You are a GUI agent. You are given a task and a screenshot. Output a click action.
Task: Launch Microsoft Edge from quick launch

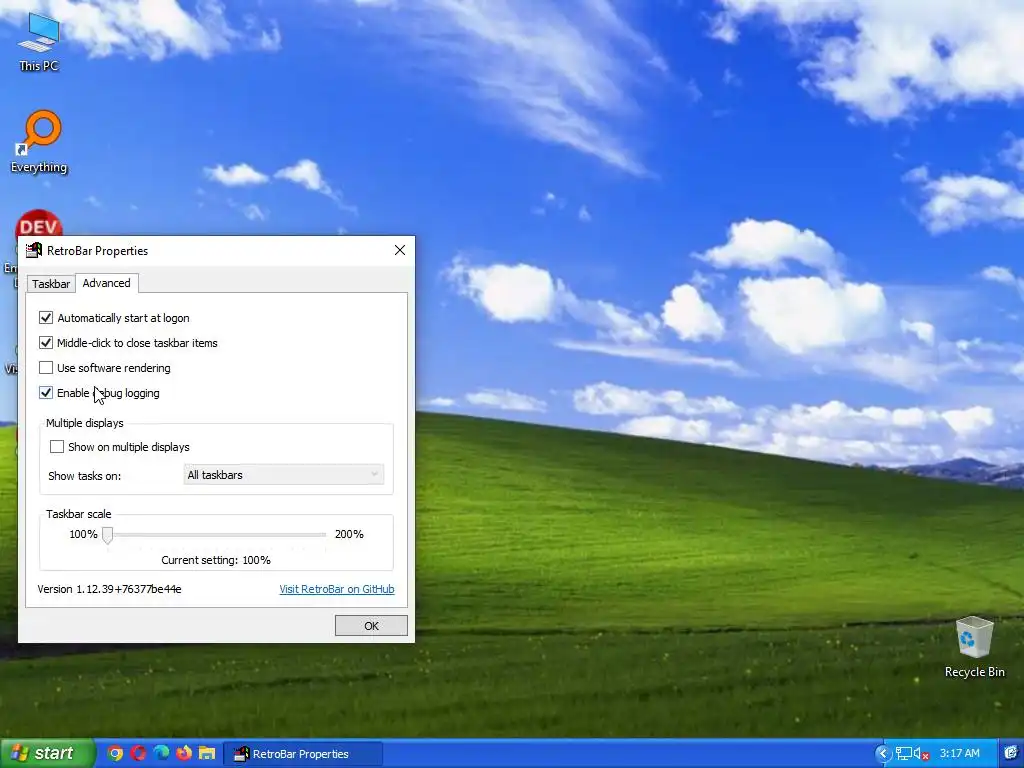(161, 754)
